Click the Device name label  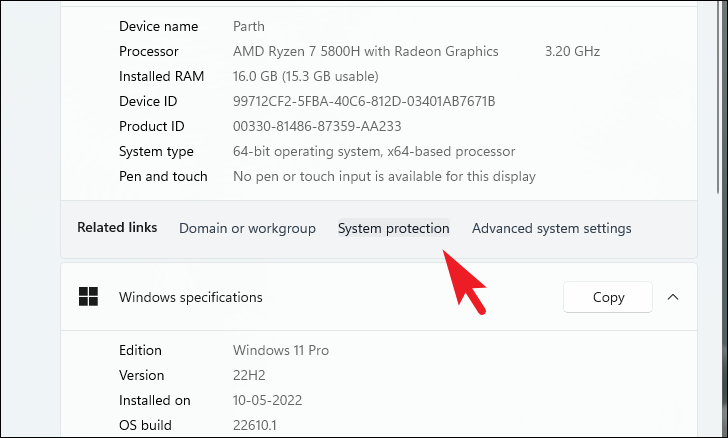click(x=158, y=26)
